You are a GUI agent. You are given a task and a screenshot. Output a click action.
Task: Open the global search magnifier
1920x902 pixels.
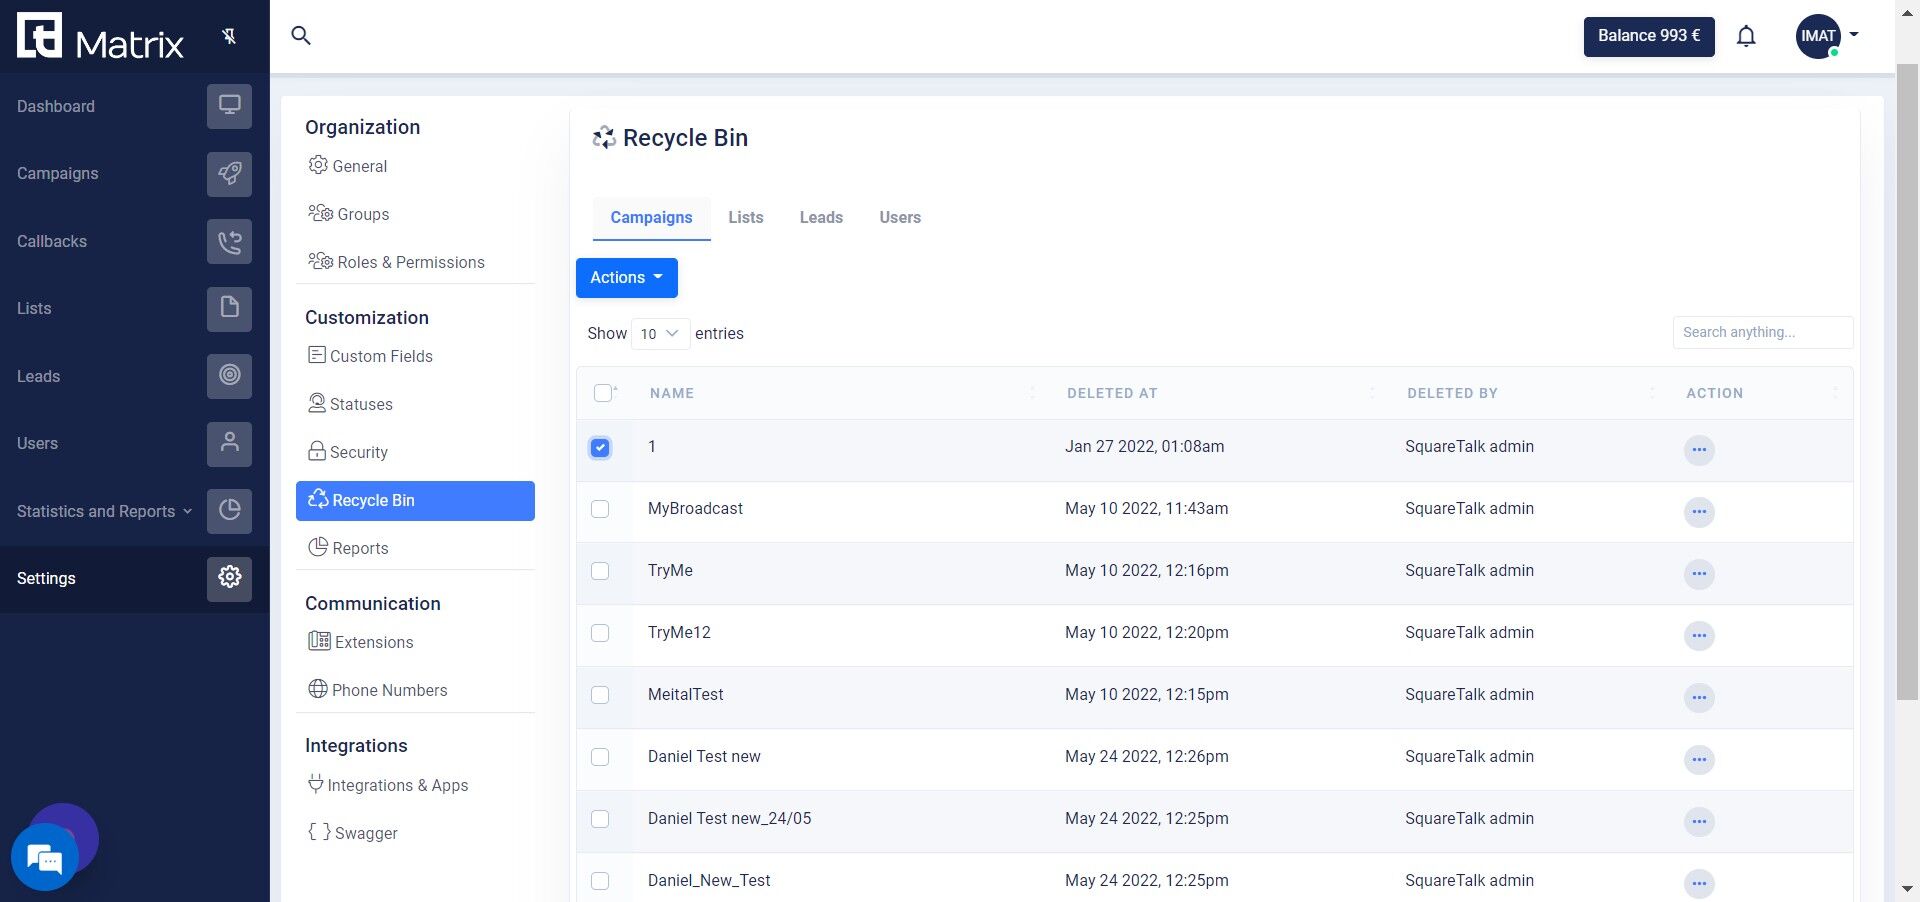click(301, 35)
